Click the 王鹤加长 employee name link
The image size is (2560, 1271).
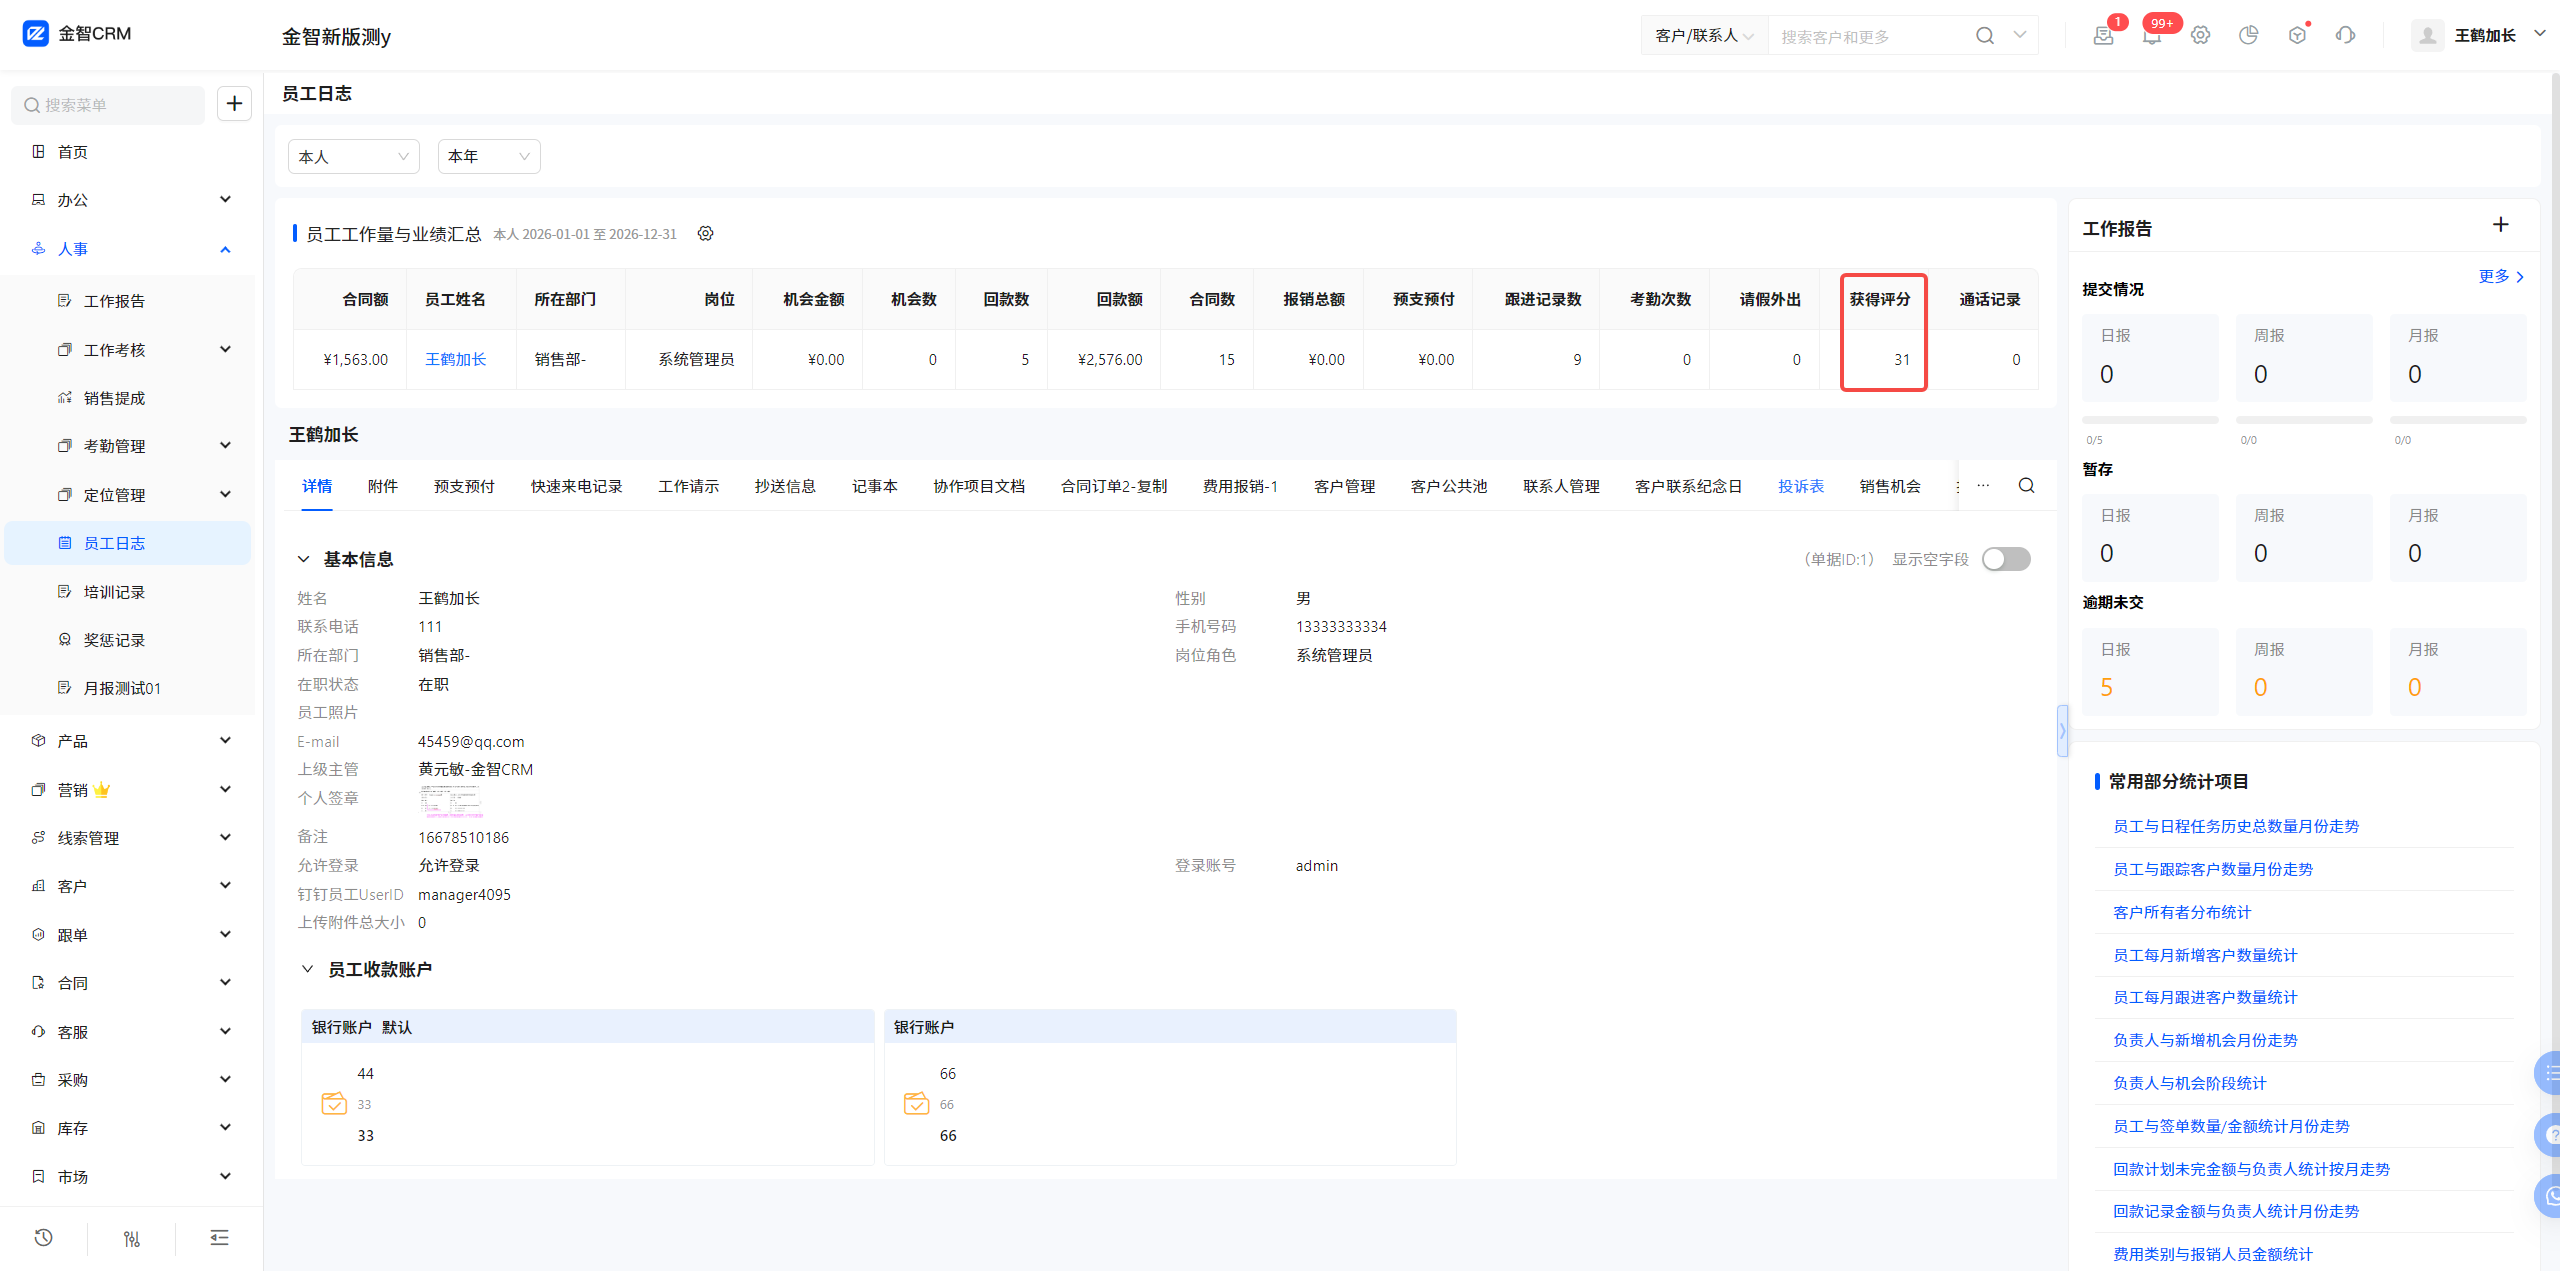tap(455, 360)
